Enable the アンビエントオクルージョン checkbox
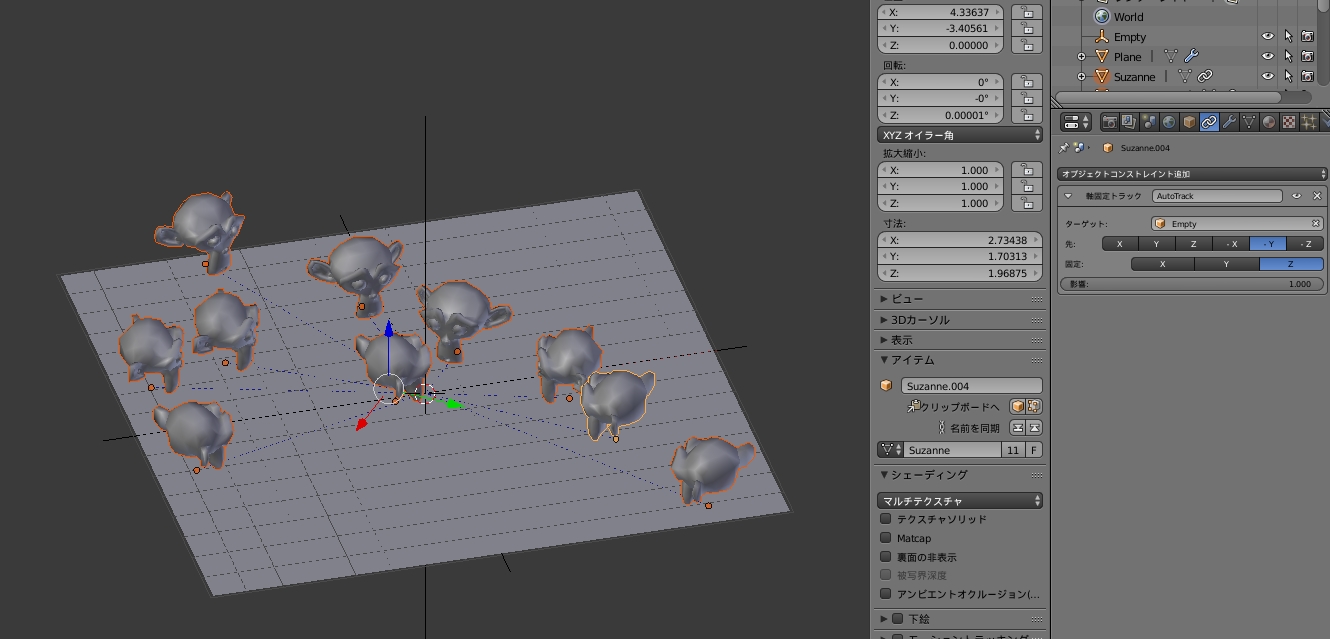1330x639 pixels. pyautogui.click(x=885, y=594)
